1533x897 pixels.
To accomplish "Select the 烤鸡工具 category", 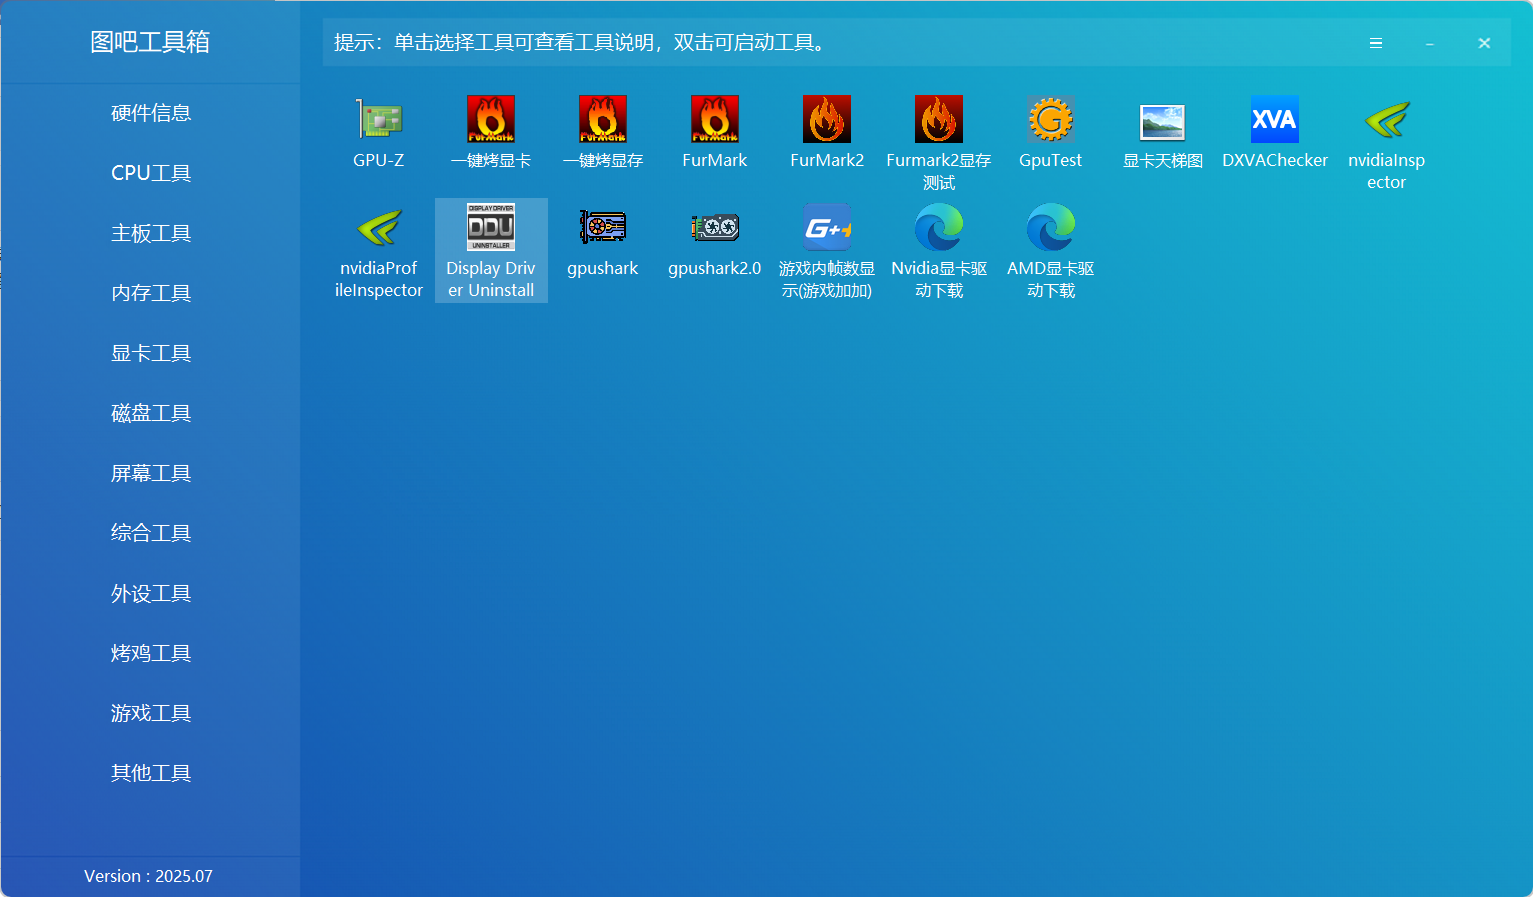I will (x=151, y=653).
